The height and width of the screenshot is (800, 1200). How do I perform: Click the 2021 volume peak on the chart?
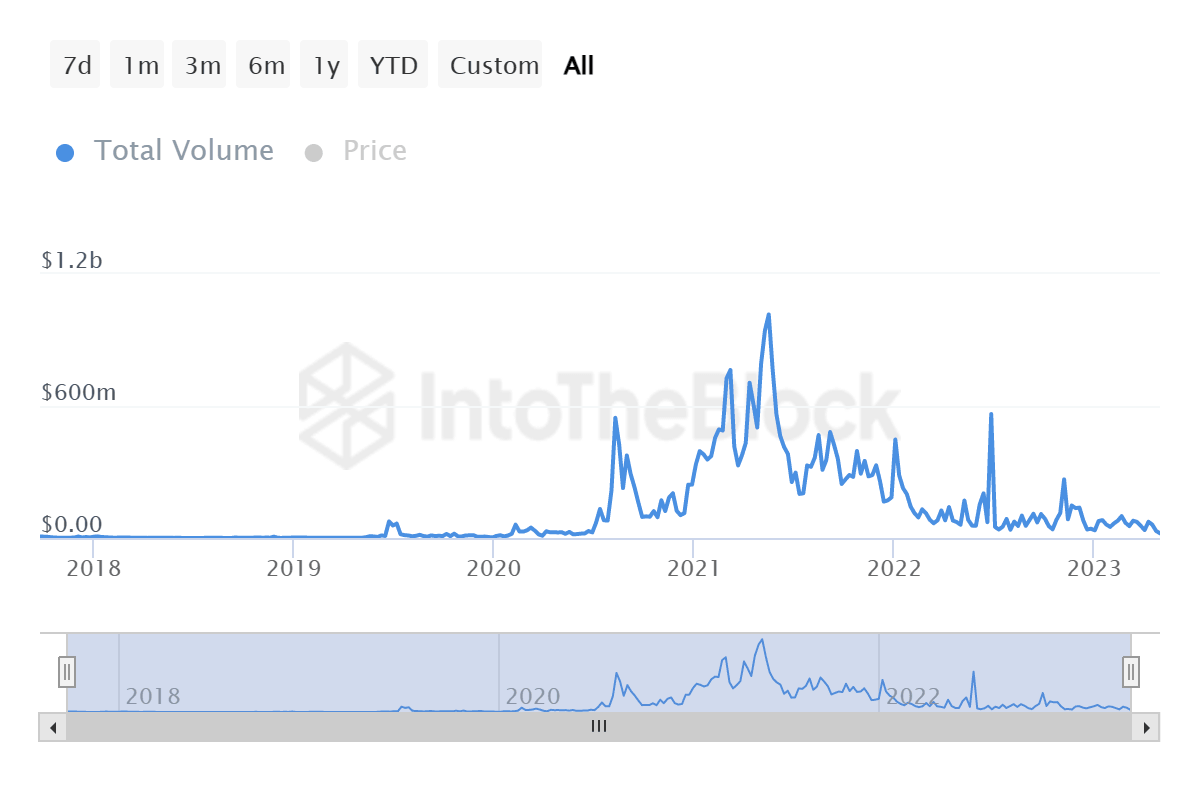click(767, 315)
